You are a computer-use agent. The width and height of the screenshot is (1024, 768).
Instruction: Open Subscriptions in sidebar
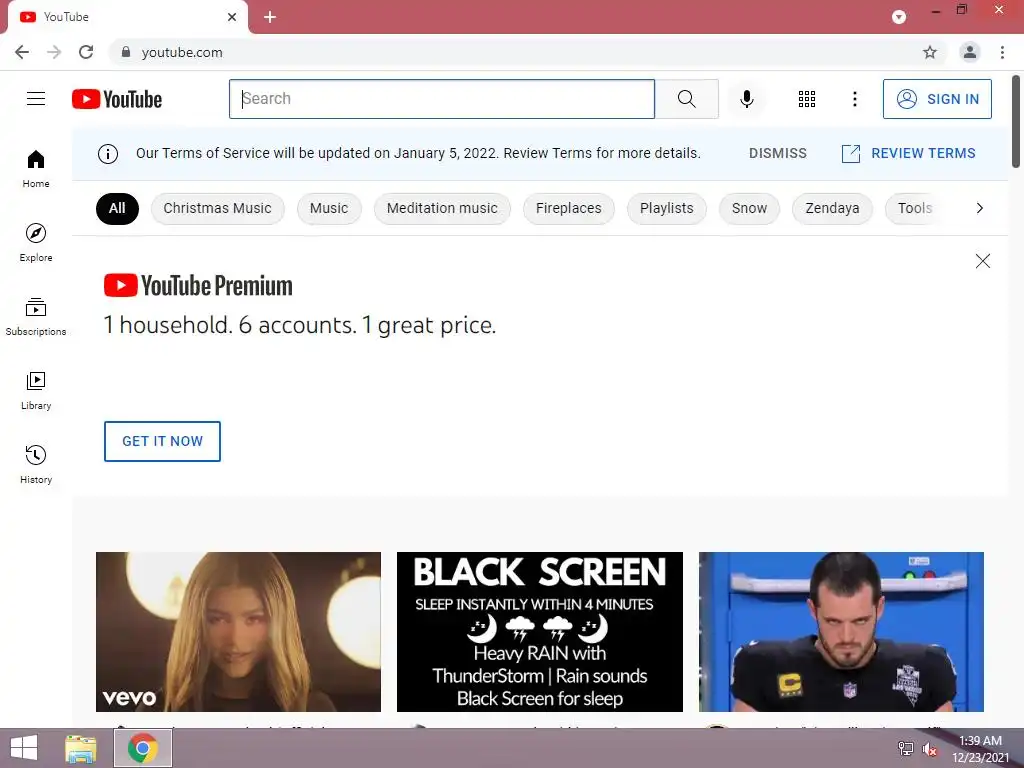click(x=36, y=317)
